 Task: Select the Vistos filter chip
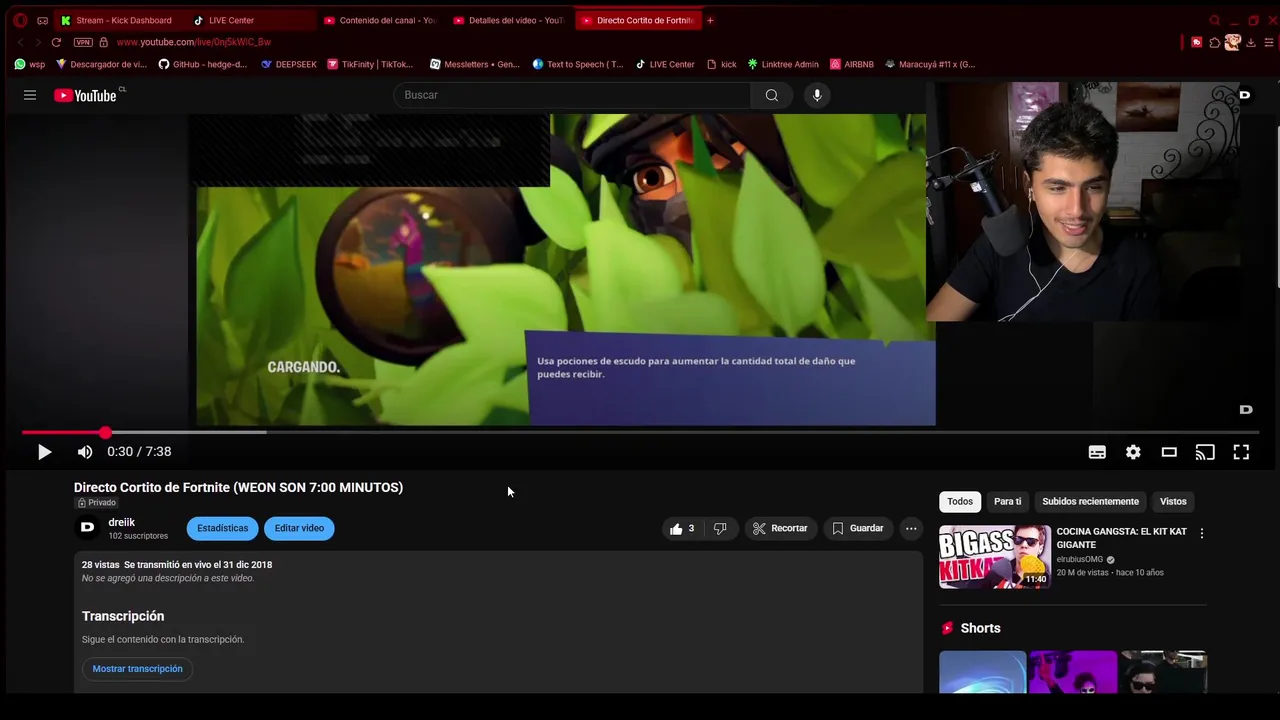click(x=1173, y=502)
